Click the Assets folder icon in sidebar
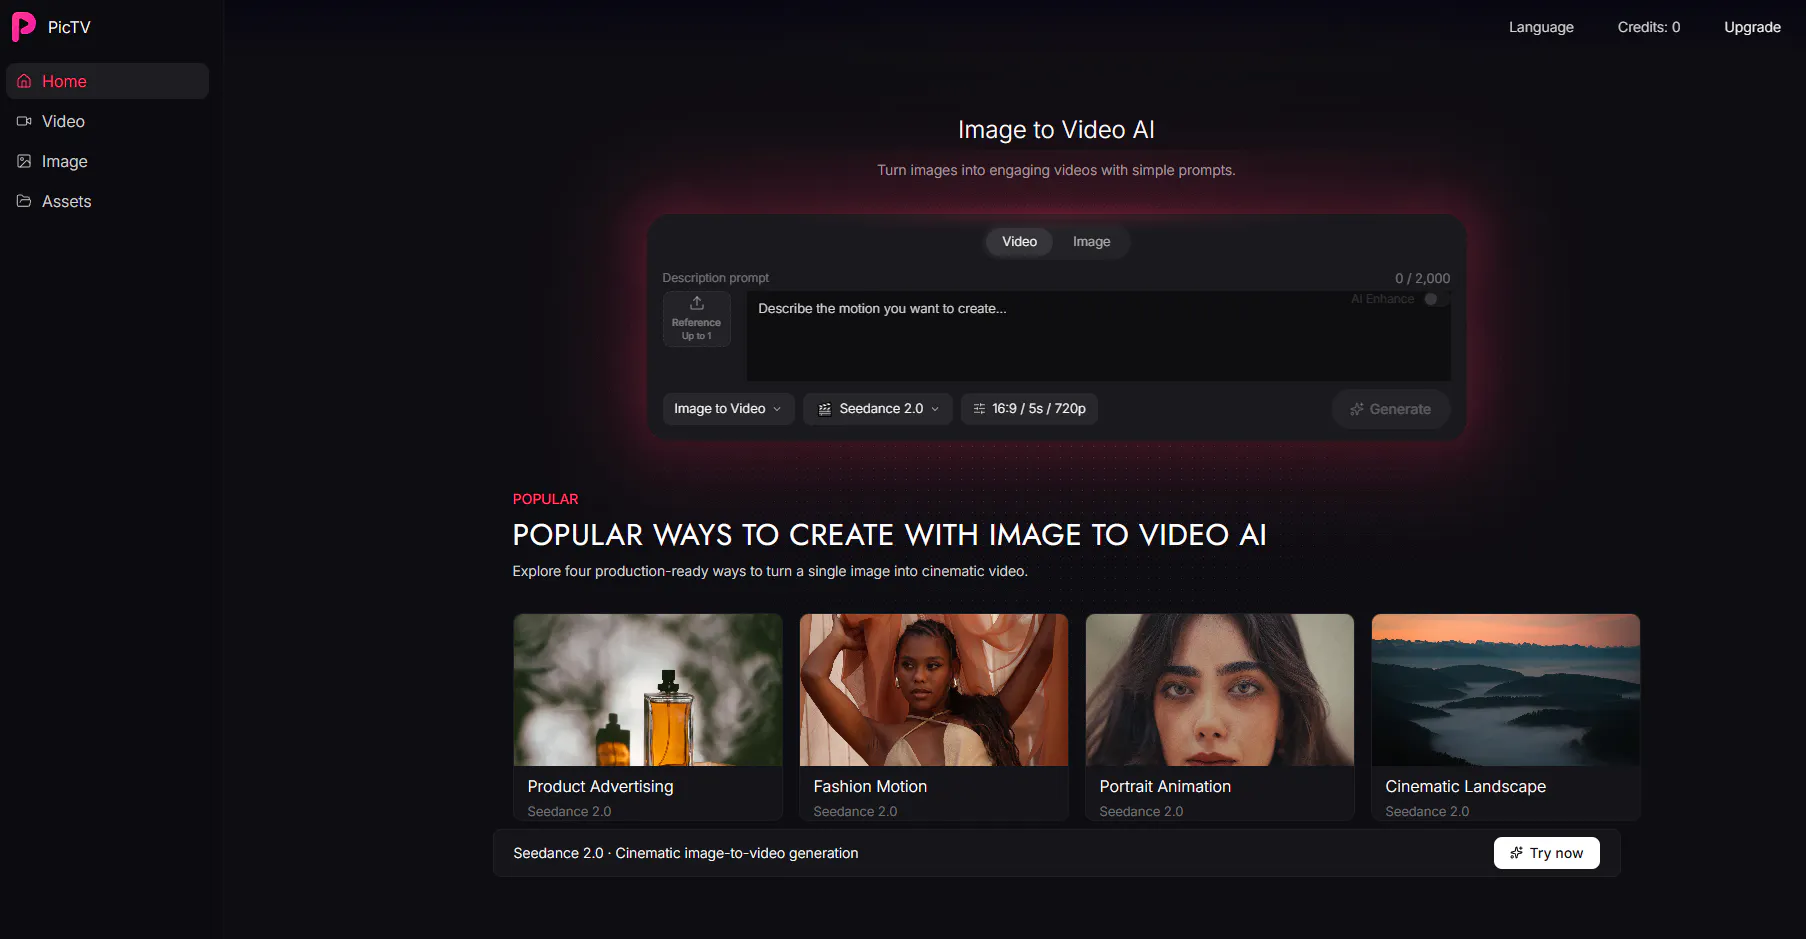 coord(24,201)
